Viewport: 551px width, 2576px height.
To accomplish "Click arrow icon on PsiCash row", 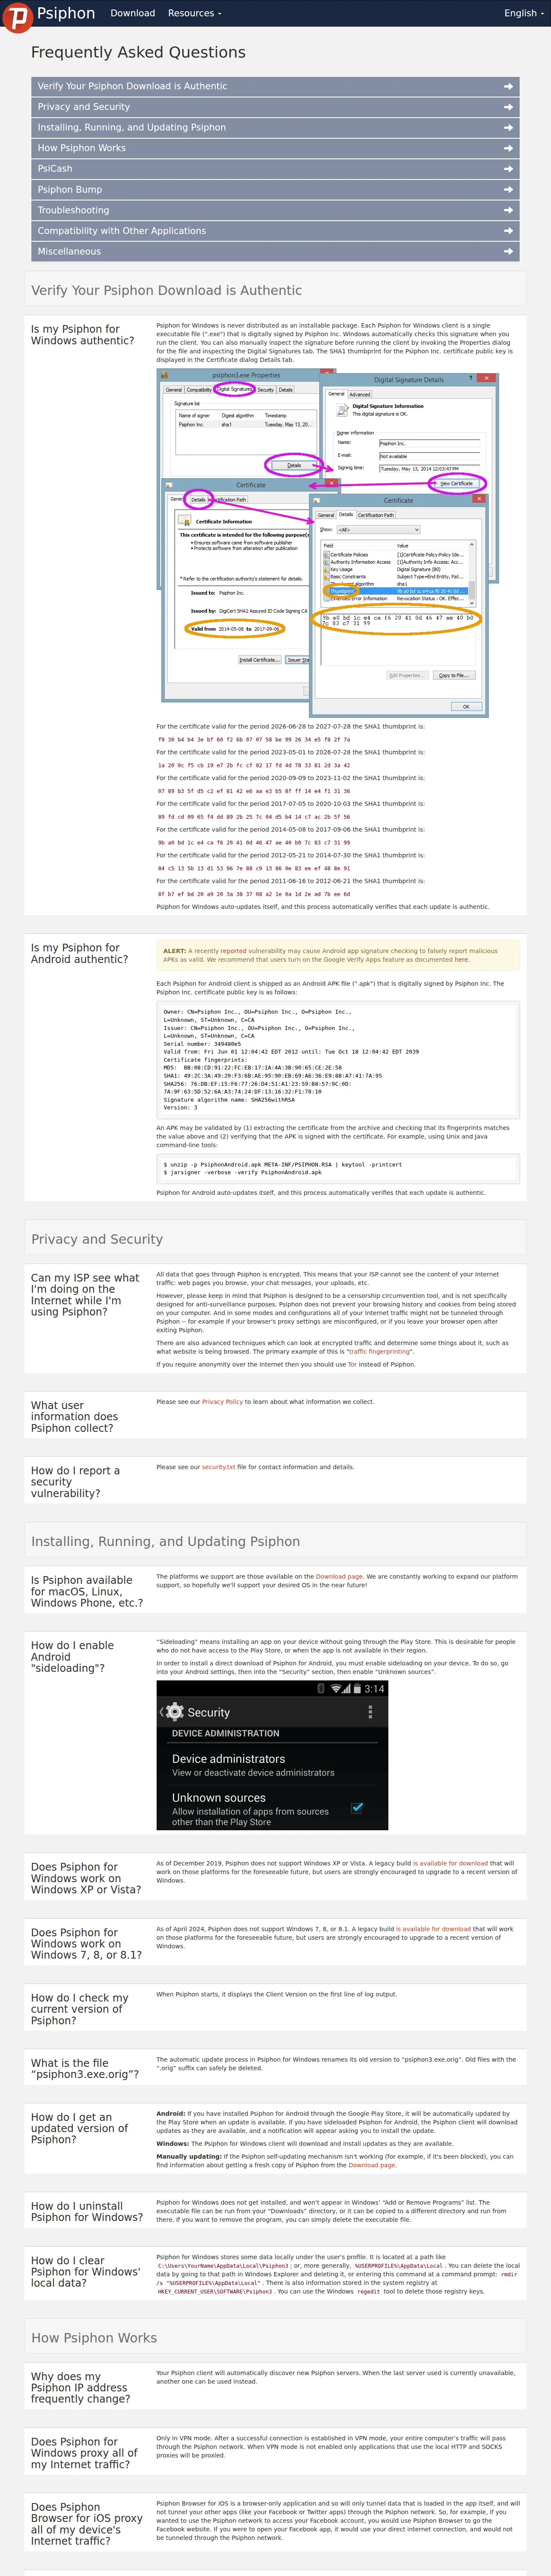I will (508, 169).
